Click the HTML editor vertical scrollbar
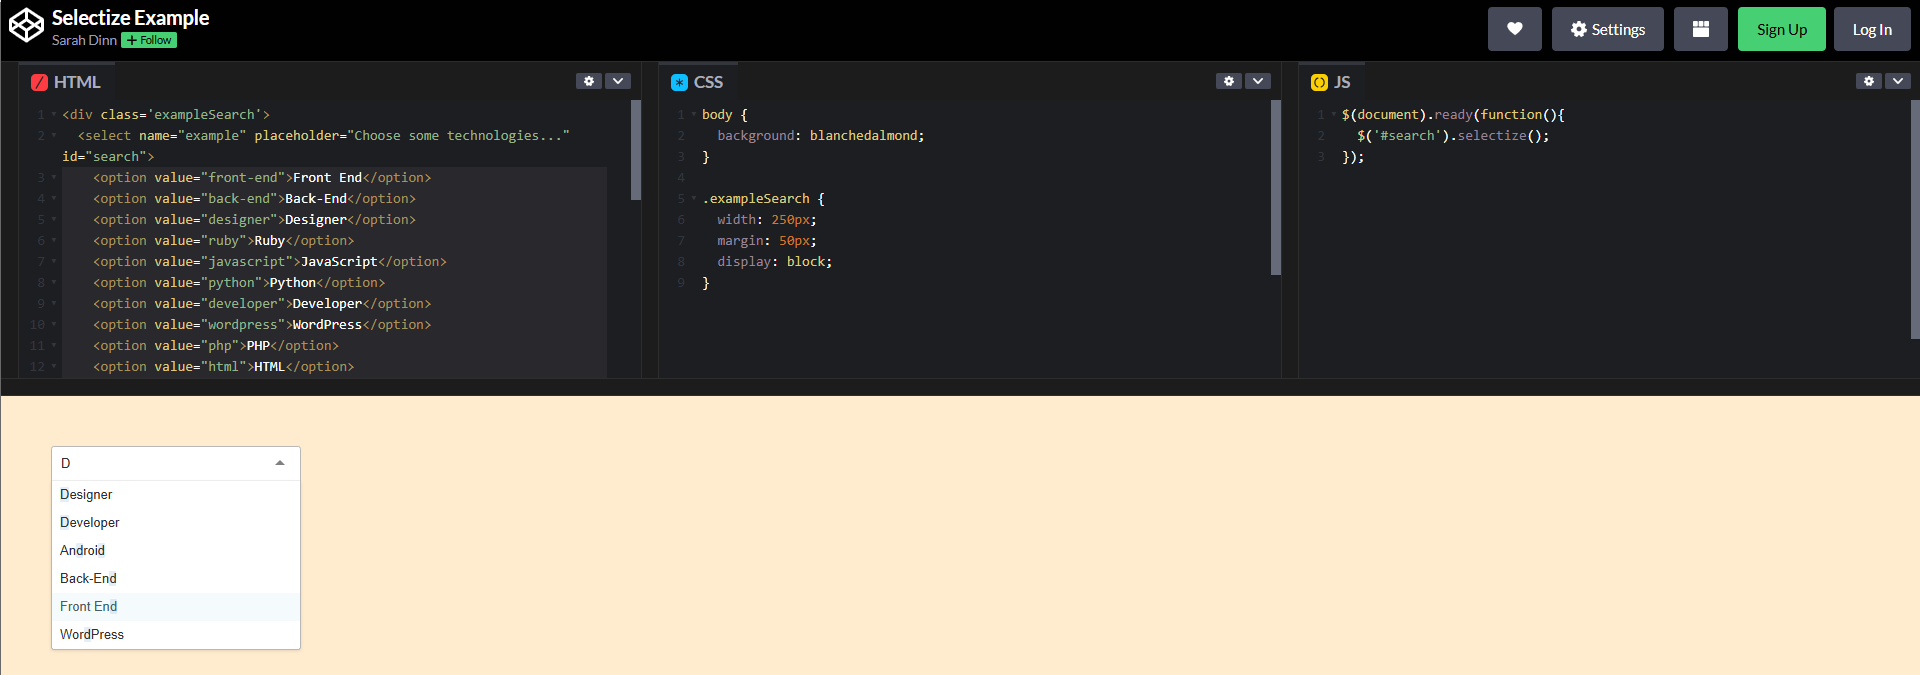1920x675 pixels. 636,150
